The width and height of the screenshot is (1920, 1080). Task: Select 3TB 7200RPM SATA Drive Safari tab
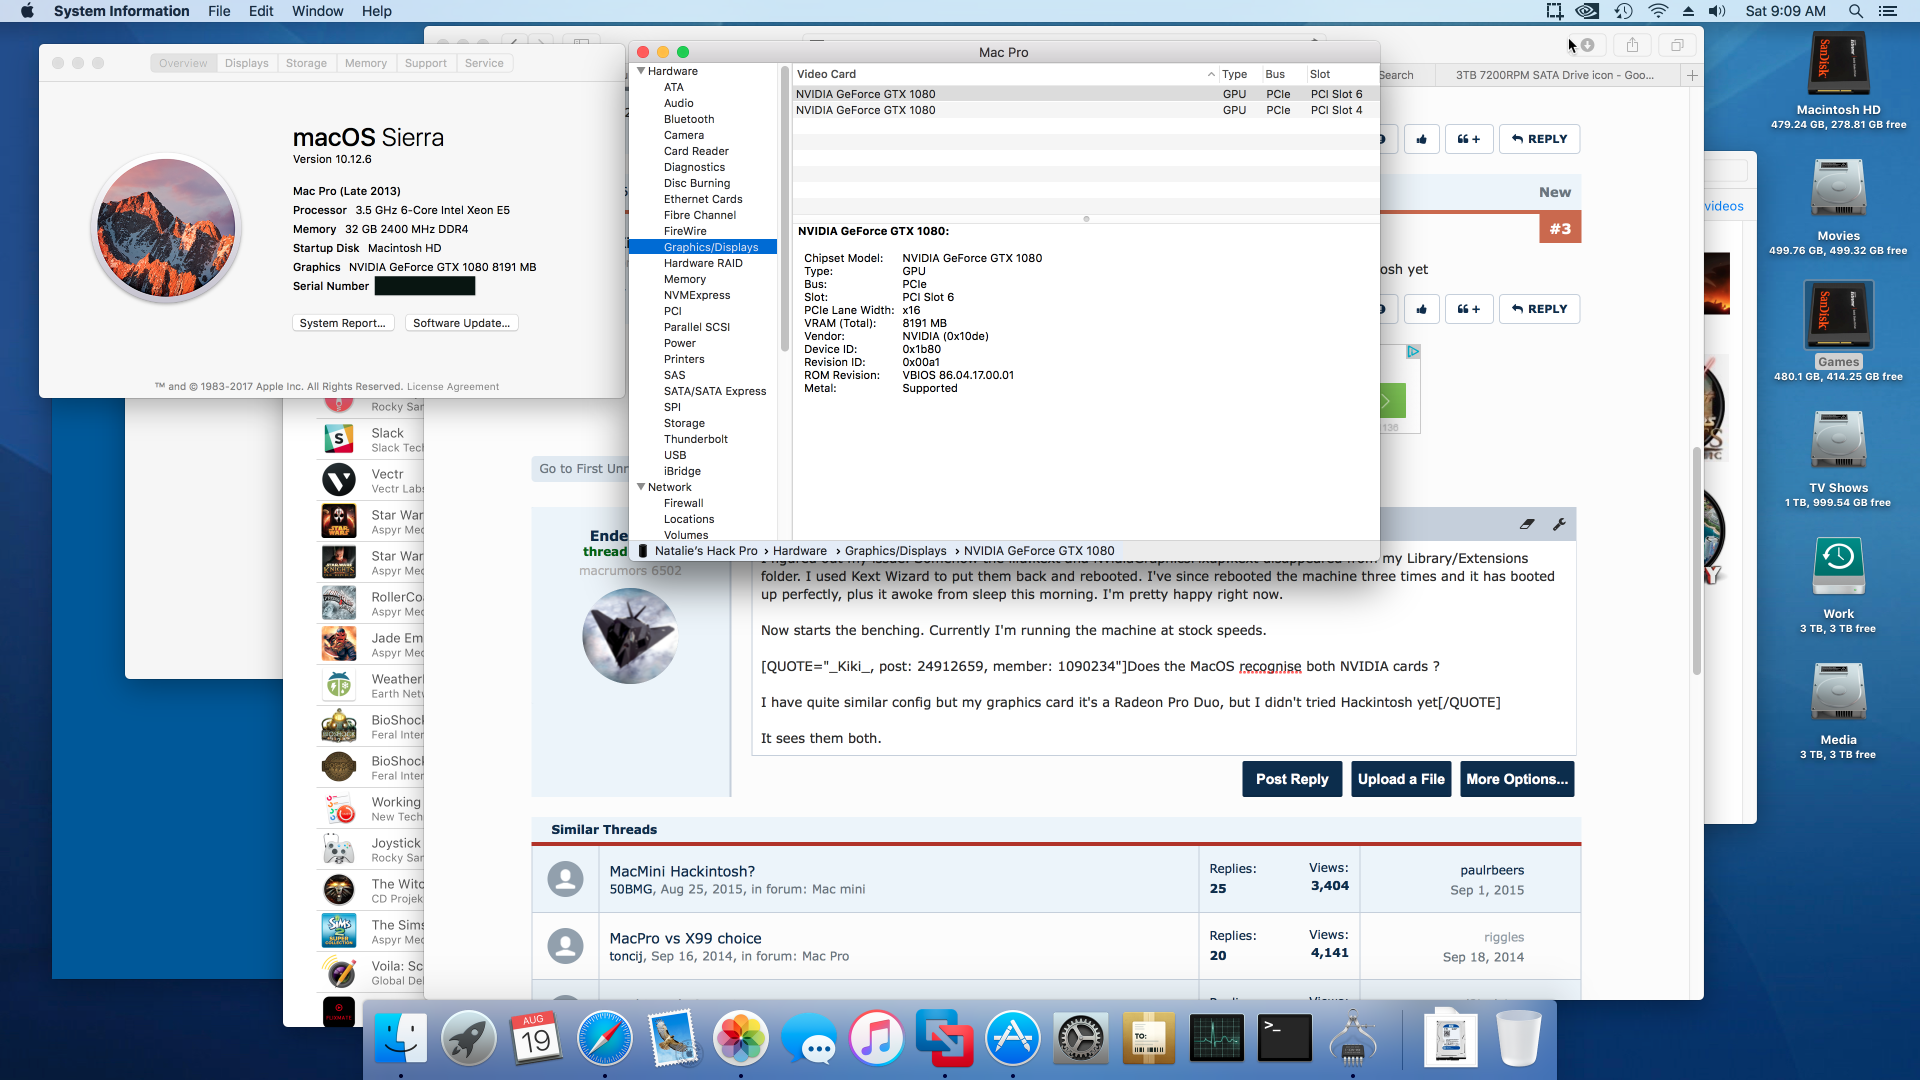tap(1555, 75)
